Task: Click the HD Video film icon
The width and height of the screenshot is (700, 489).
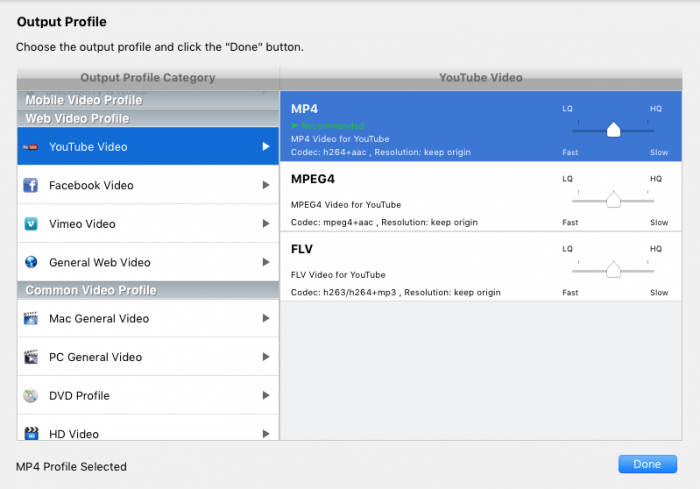Action: [31, 433]
